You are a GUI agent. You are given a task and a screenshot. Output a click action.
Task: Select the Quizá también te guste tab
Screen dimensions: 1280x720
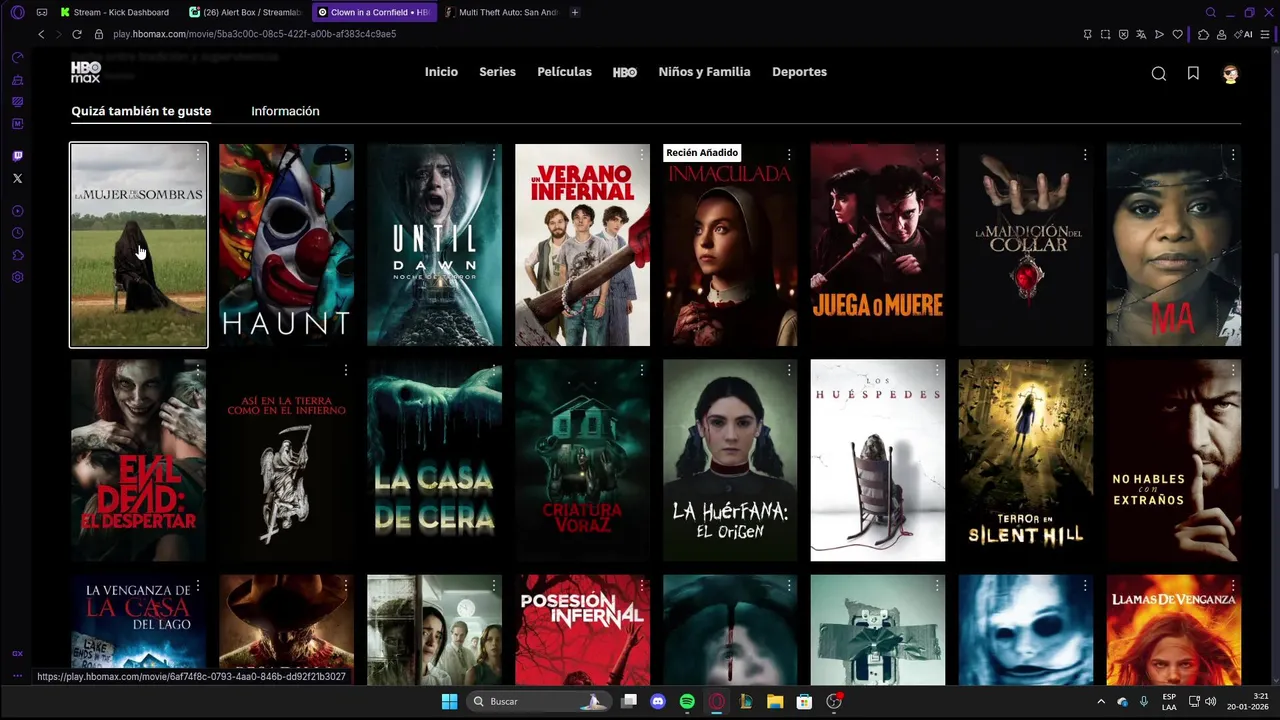(x=141, y=111)
